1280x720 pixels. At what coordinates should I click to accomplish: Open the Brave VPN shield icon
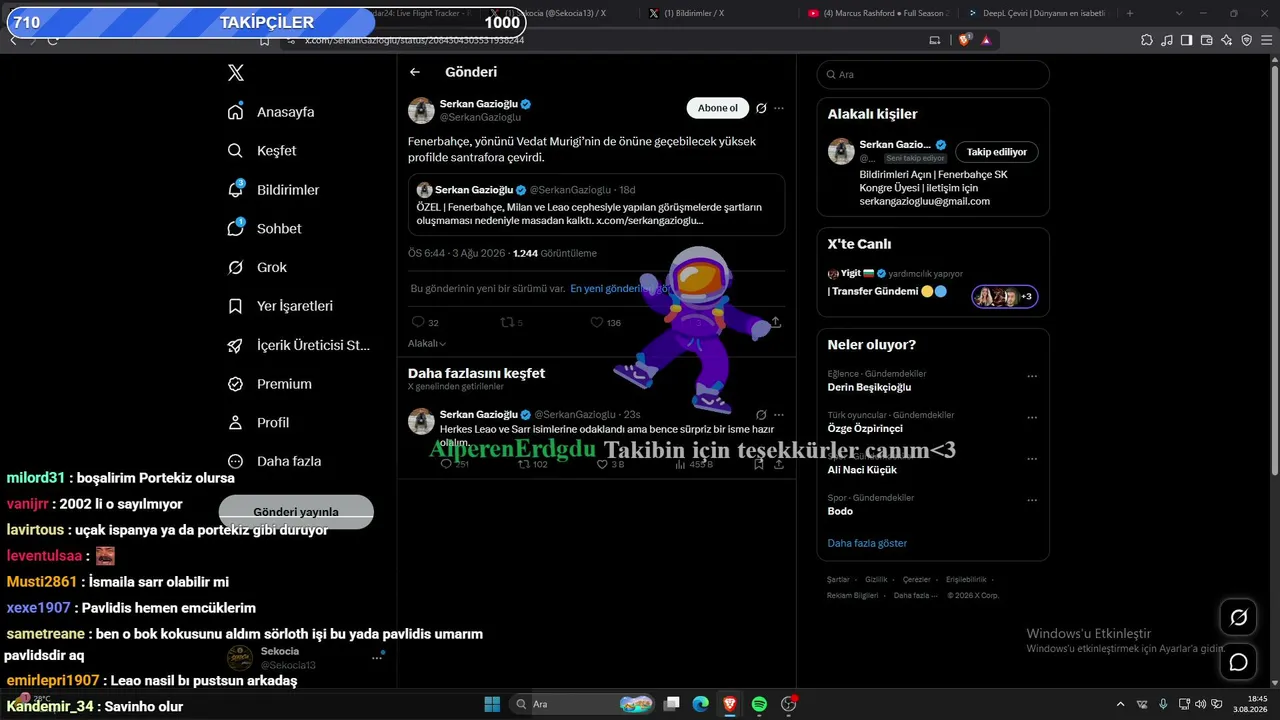(x=1247, y=40)
